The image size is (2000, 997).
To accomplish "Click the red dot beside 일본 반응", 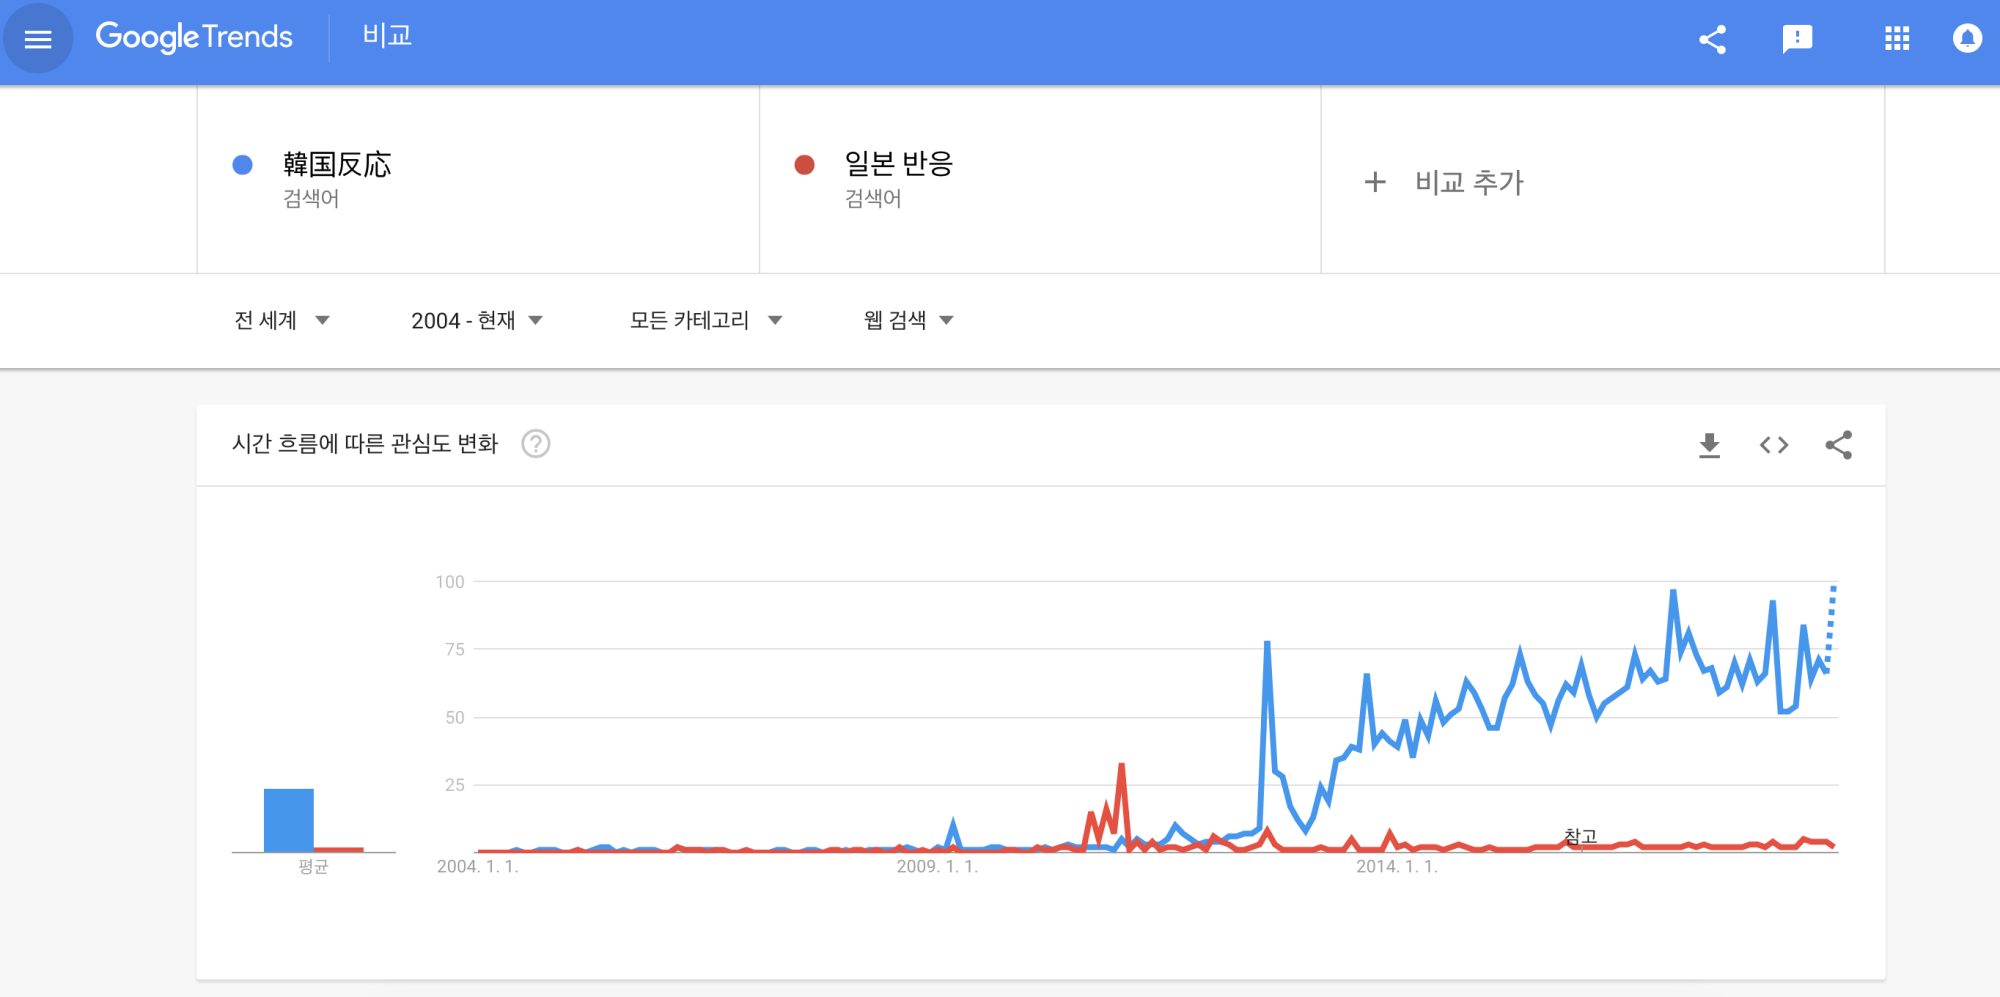I will (804, 165).
